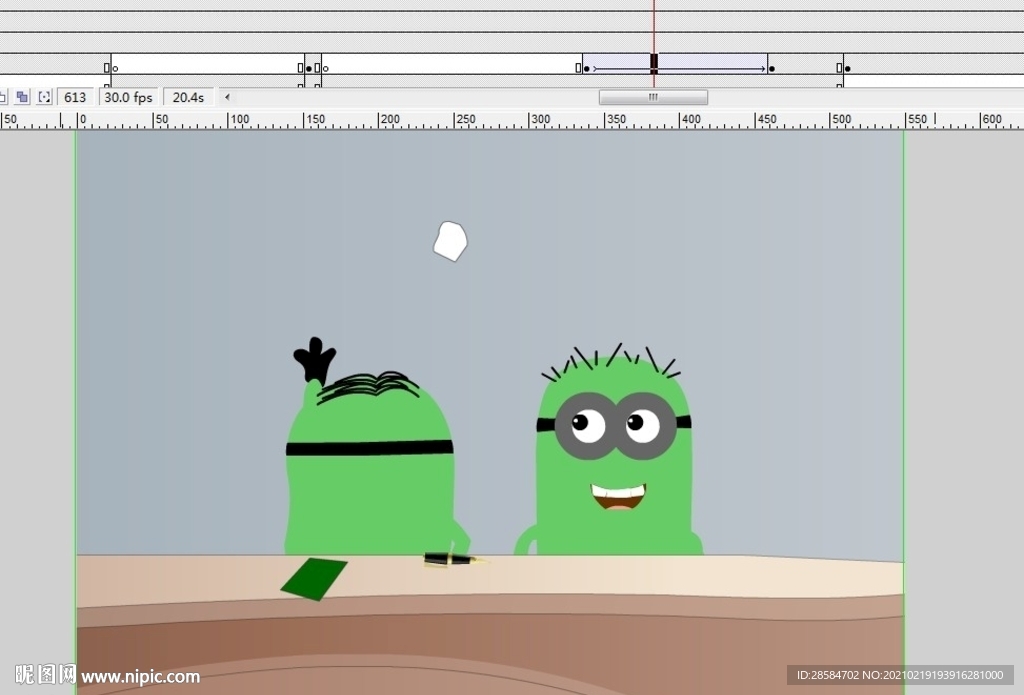Click the current frame number 613
The width and height of the screenshot is (1024, 695).
click(75, 97)
